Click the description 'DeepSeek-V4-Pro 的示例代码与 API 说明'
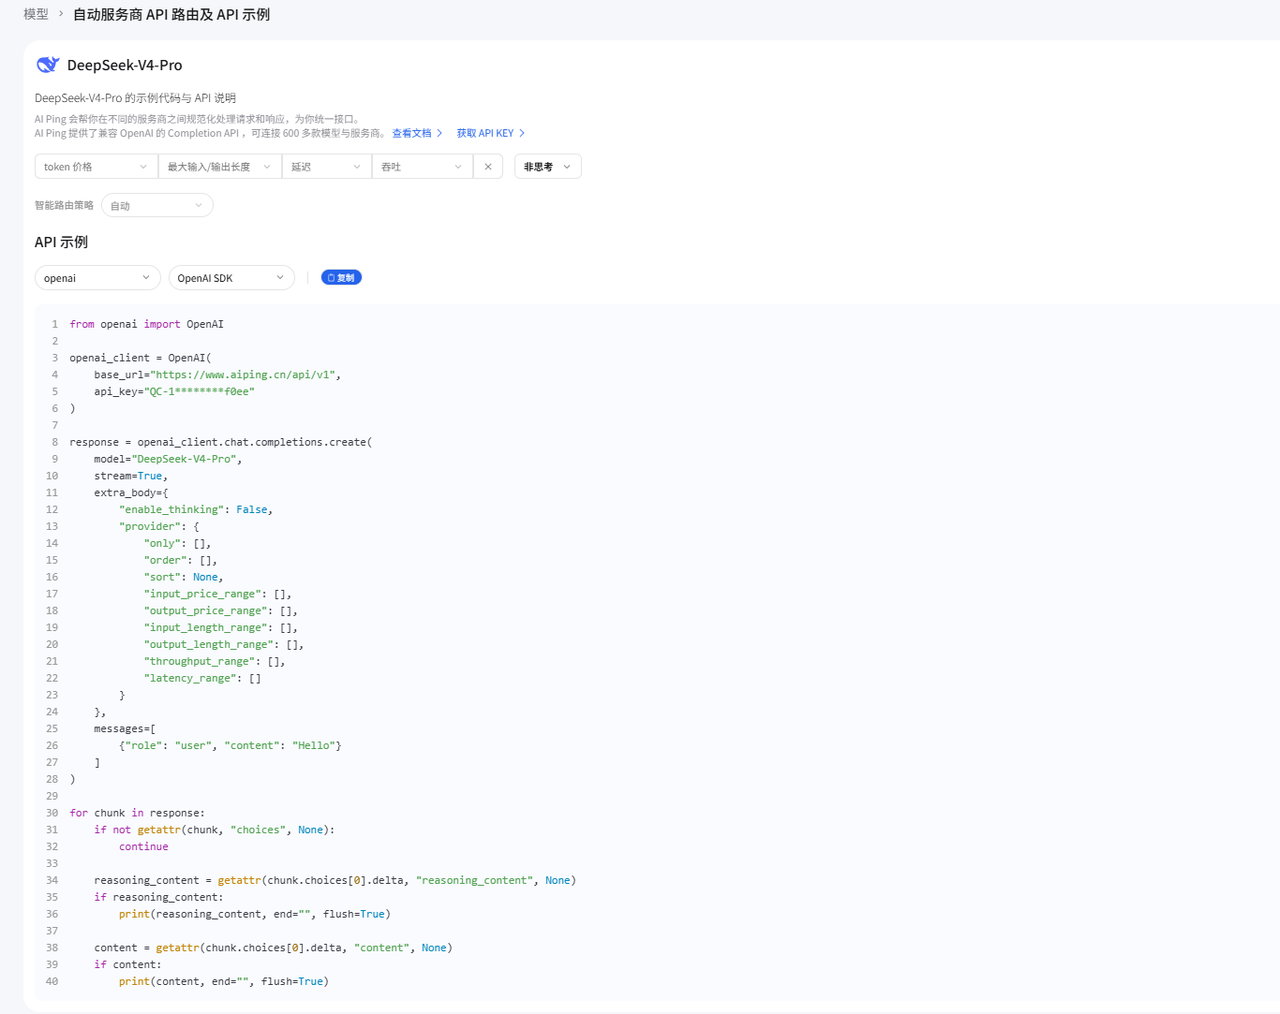This screenshot has height=1014, width=1280. coord(135,98)
